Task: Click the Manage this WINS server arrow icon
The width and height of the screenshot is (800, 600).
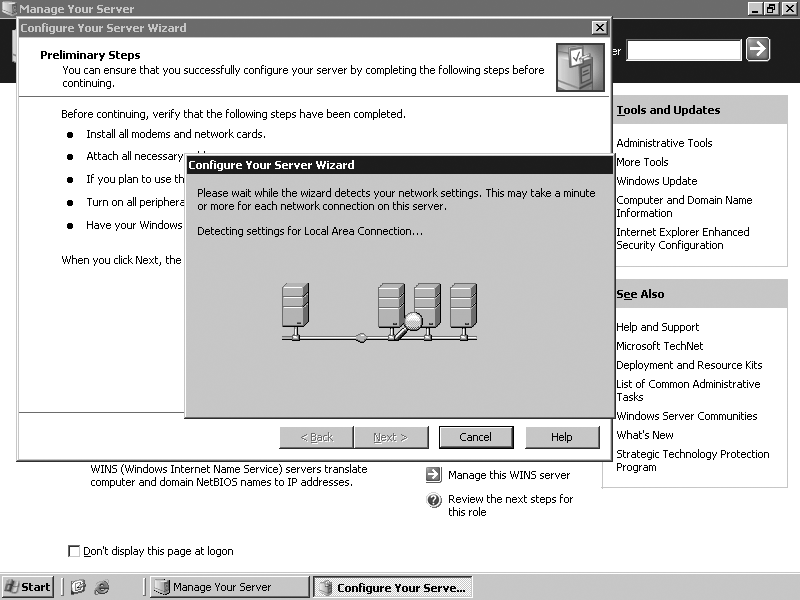Action: tap(433, 475)
